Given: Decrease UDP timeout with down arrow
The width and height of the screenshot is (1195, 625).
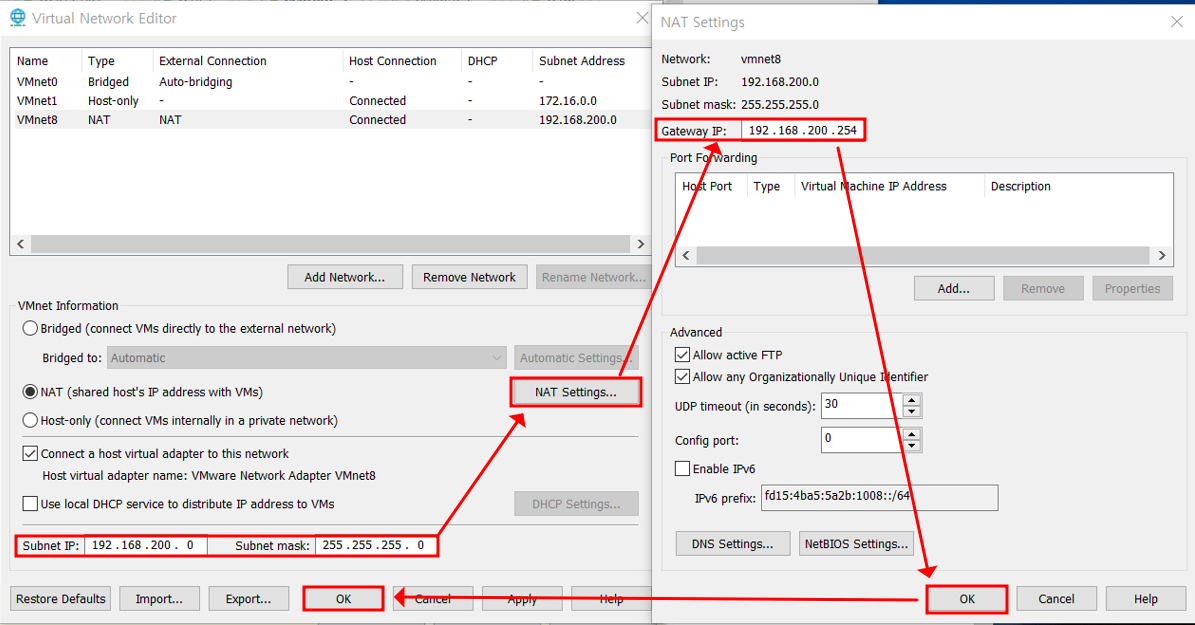Looking at the screenshot, I should click(911, 412).
